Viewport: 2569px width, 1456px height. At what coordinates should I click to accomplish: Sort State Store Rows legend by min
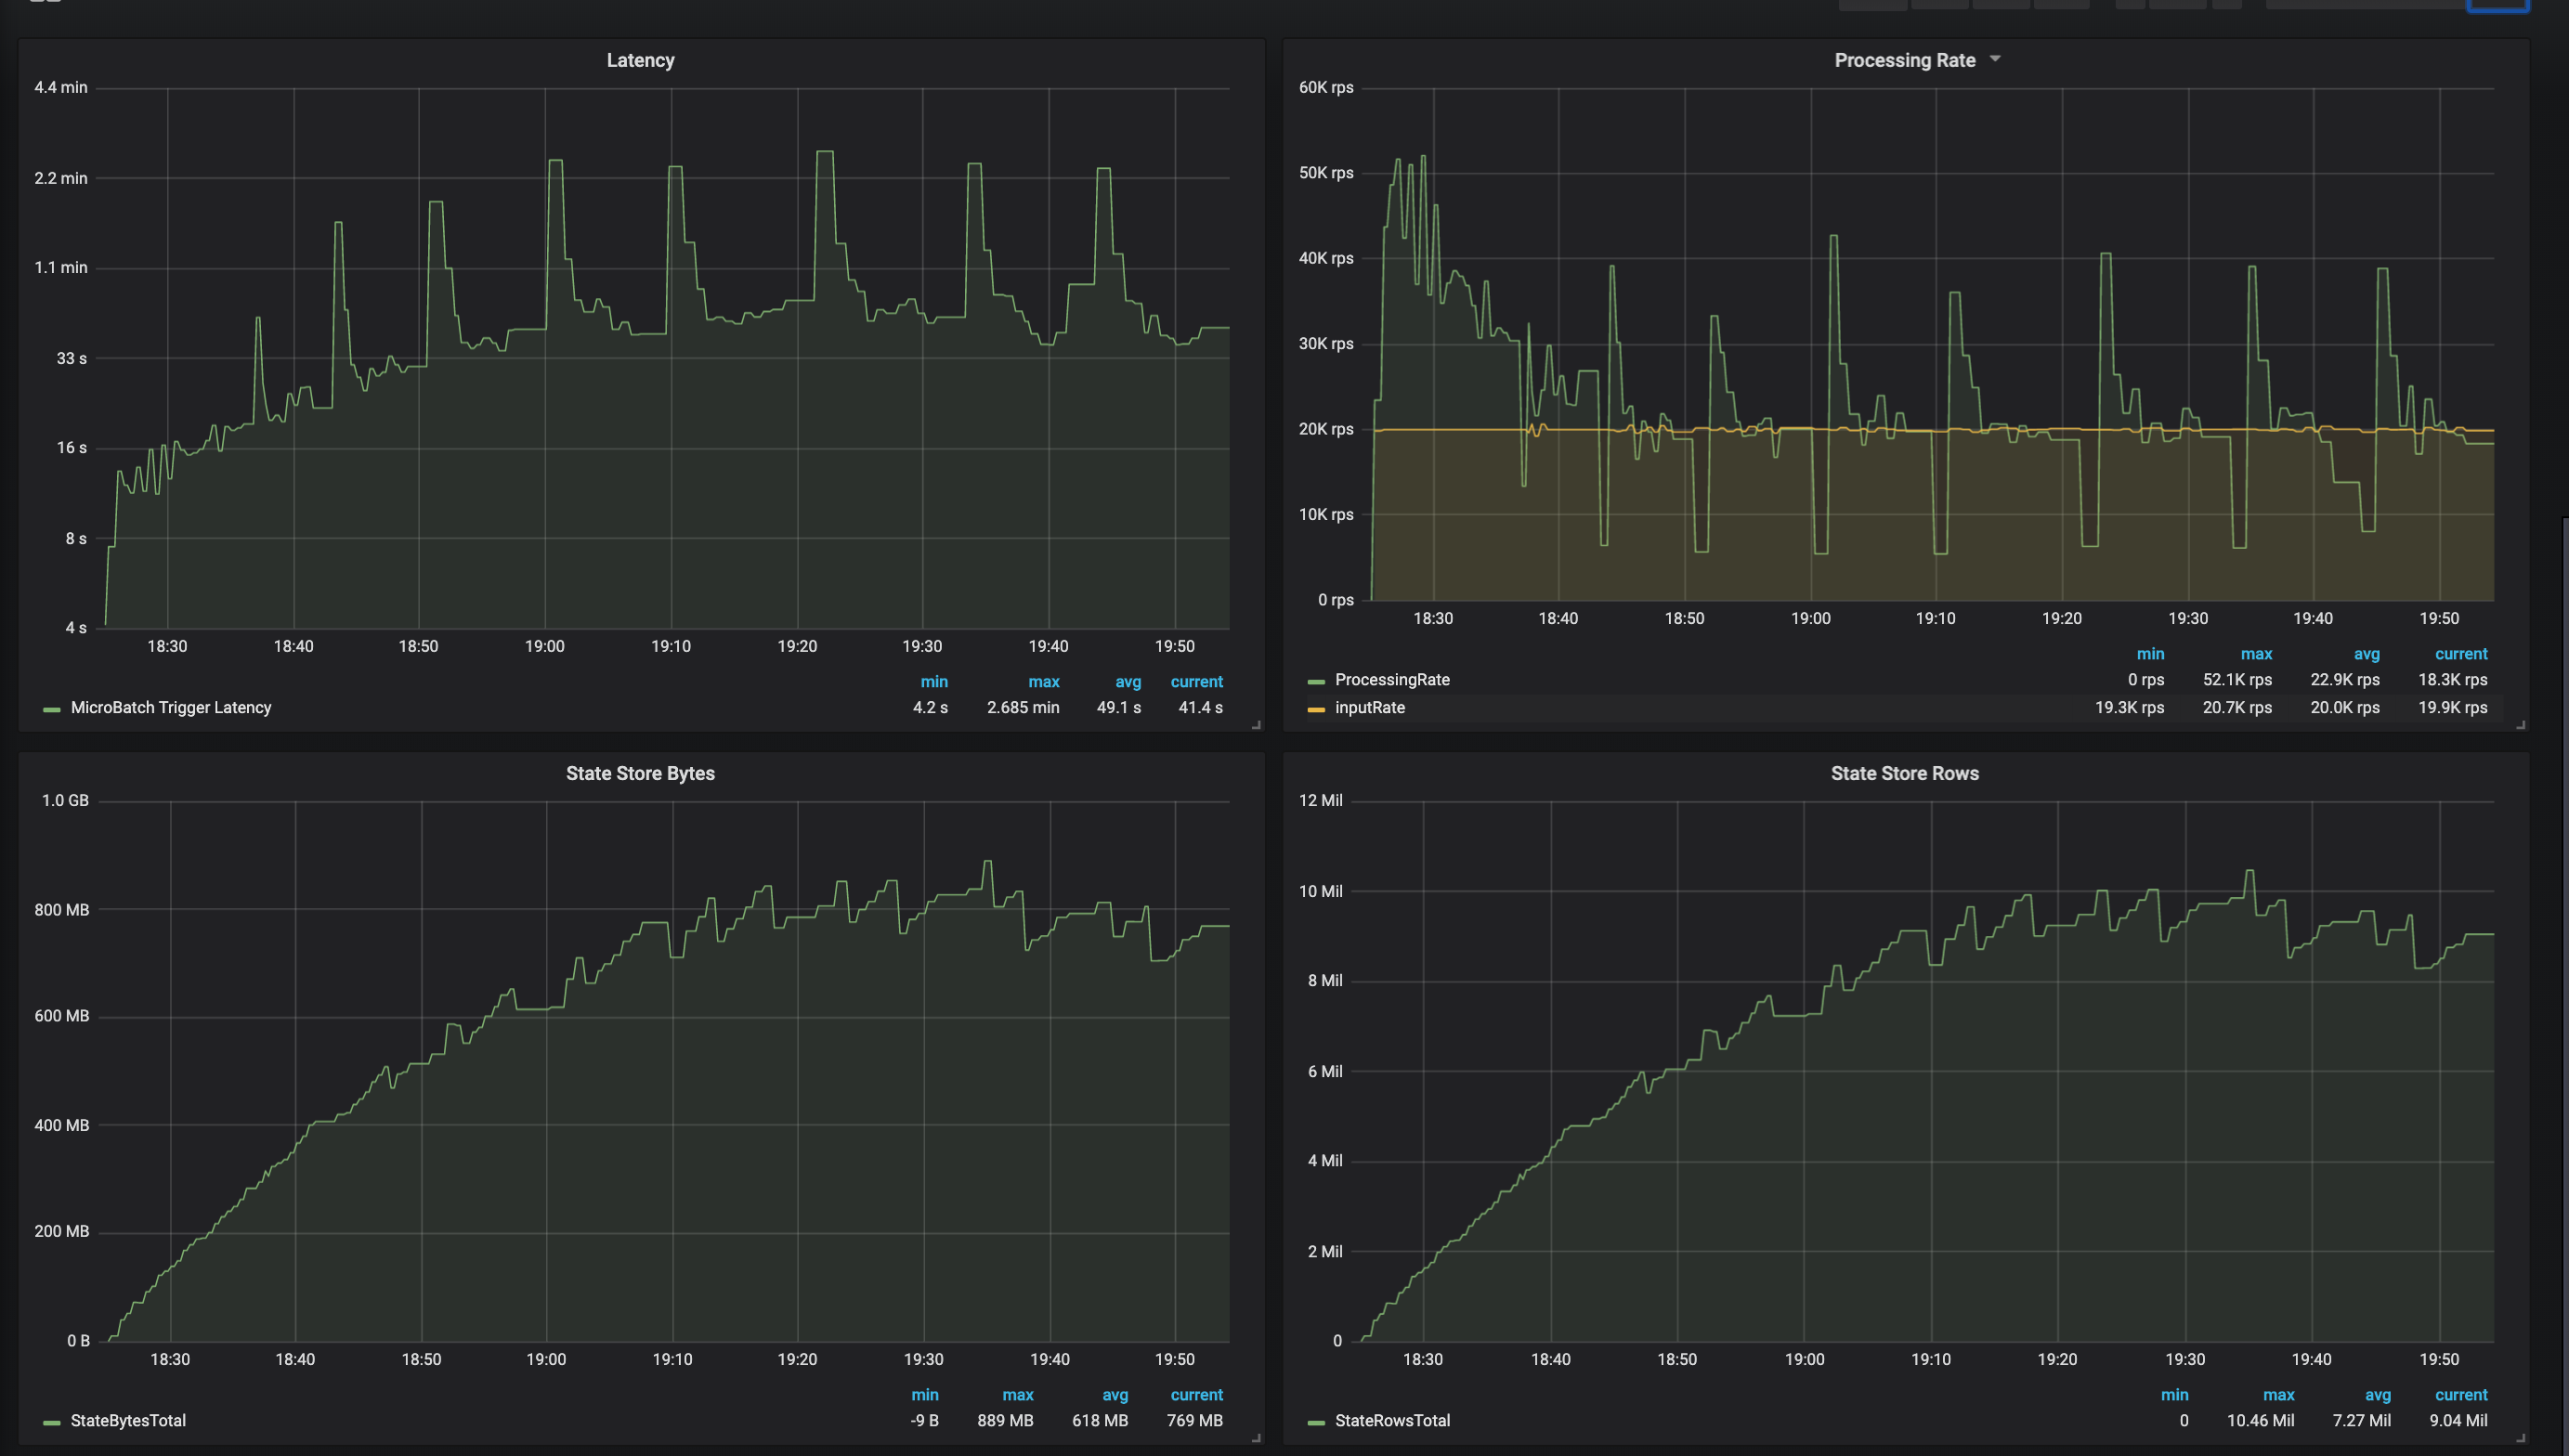[2174, 1394]
